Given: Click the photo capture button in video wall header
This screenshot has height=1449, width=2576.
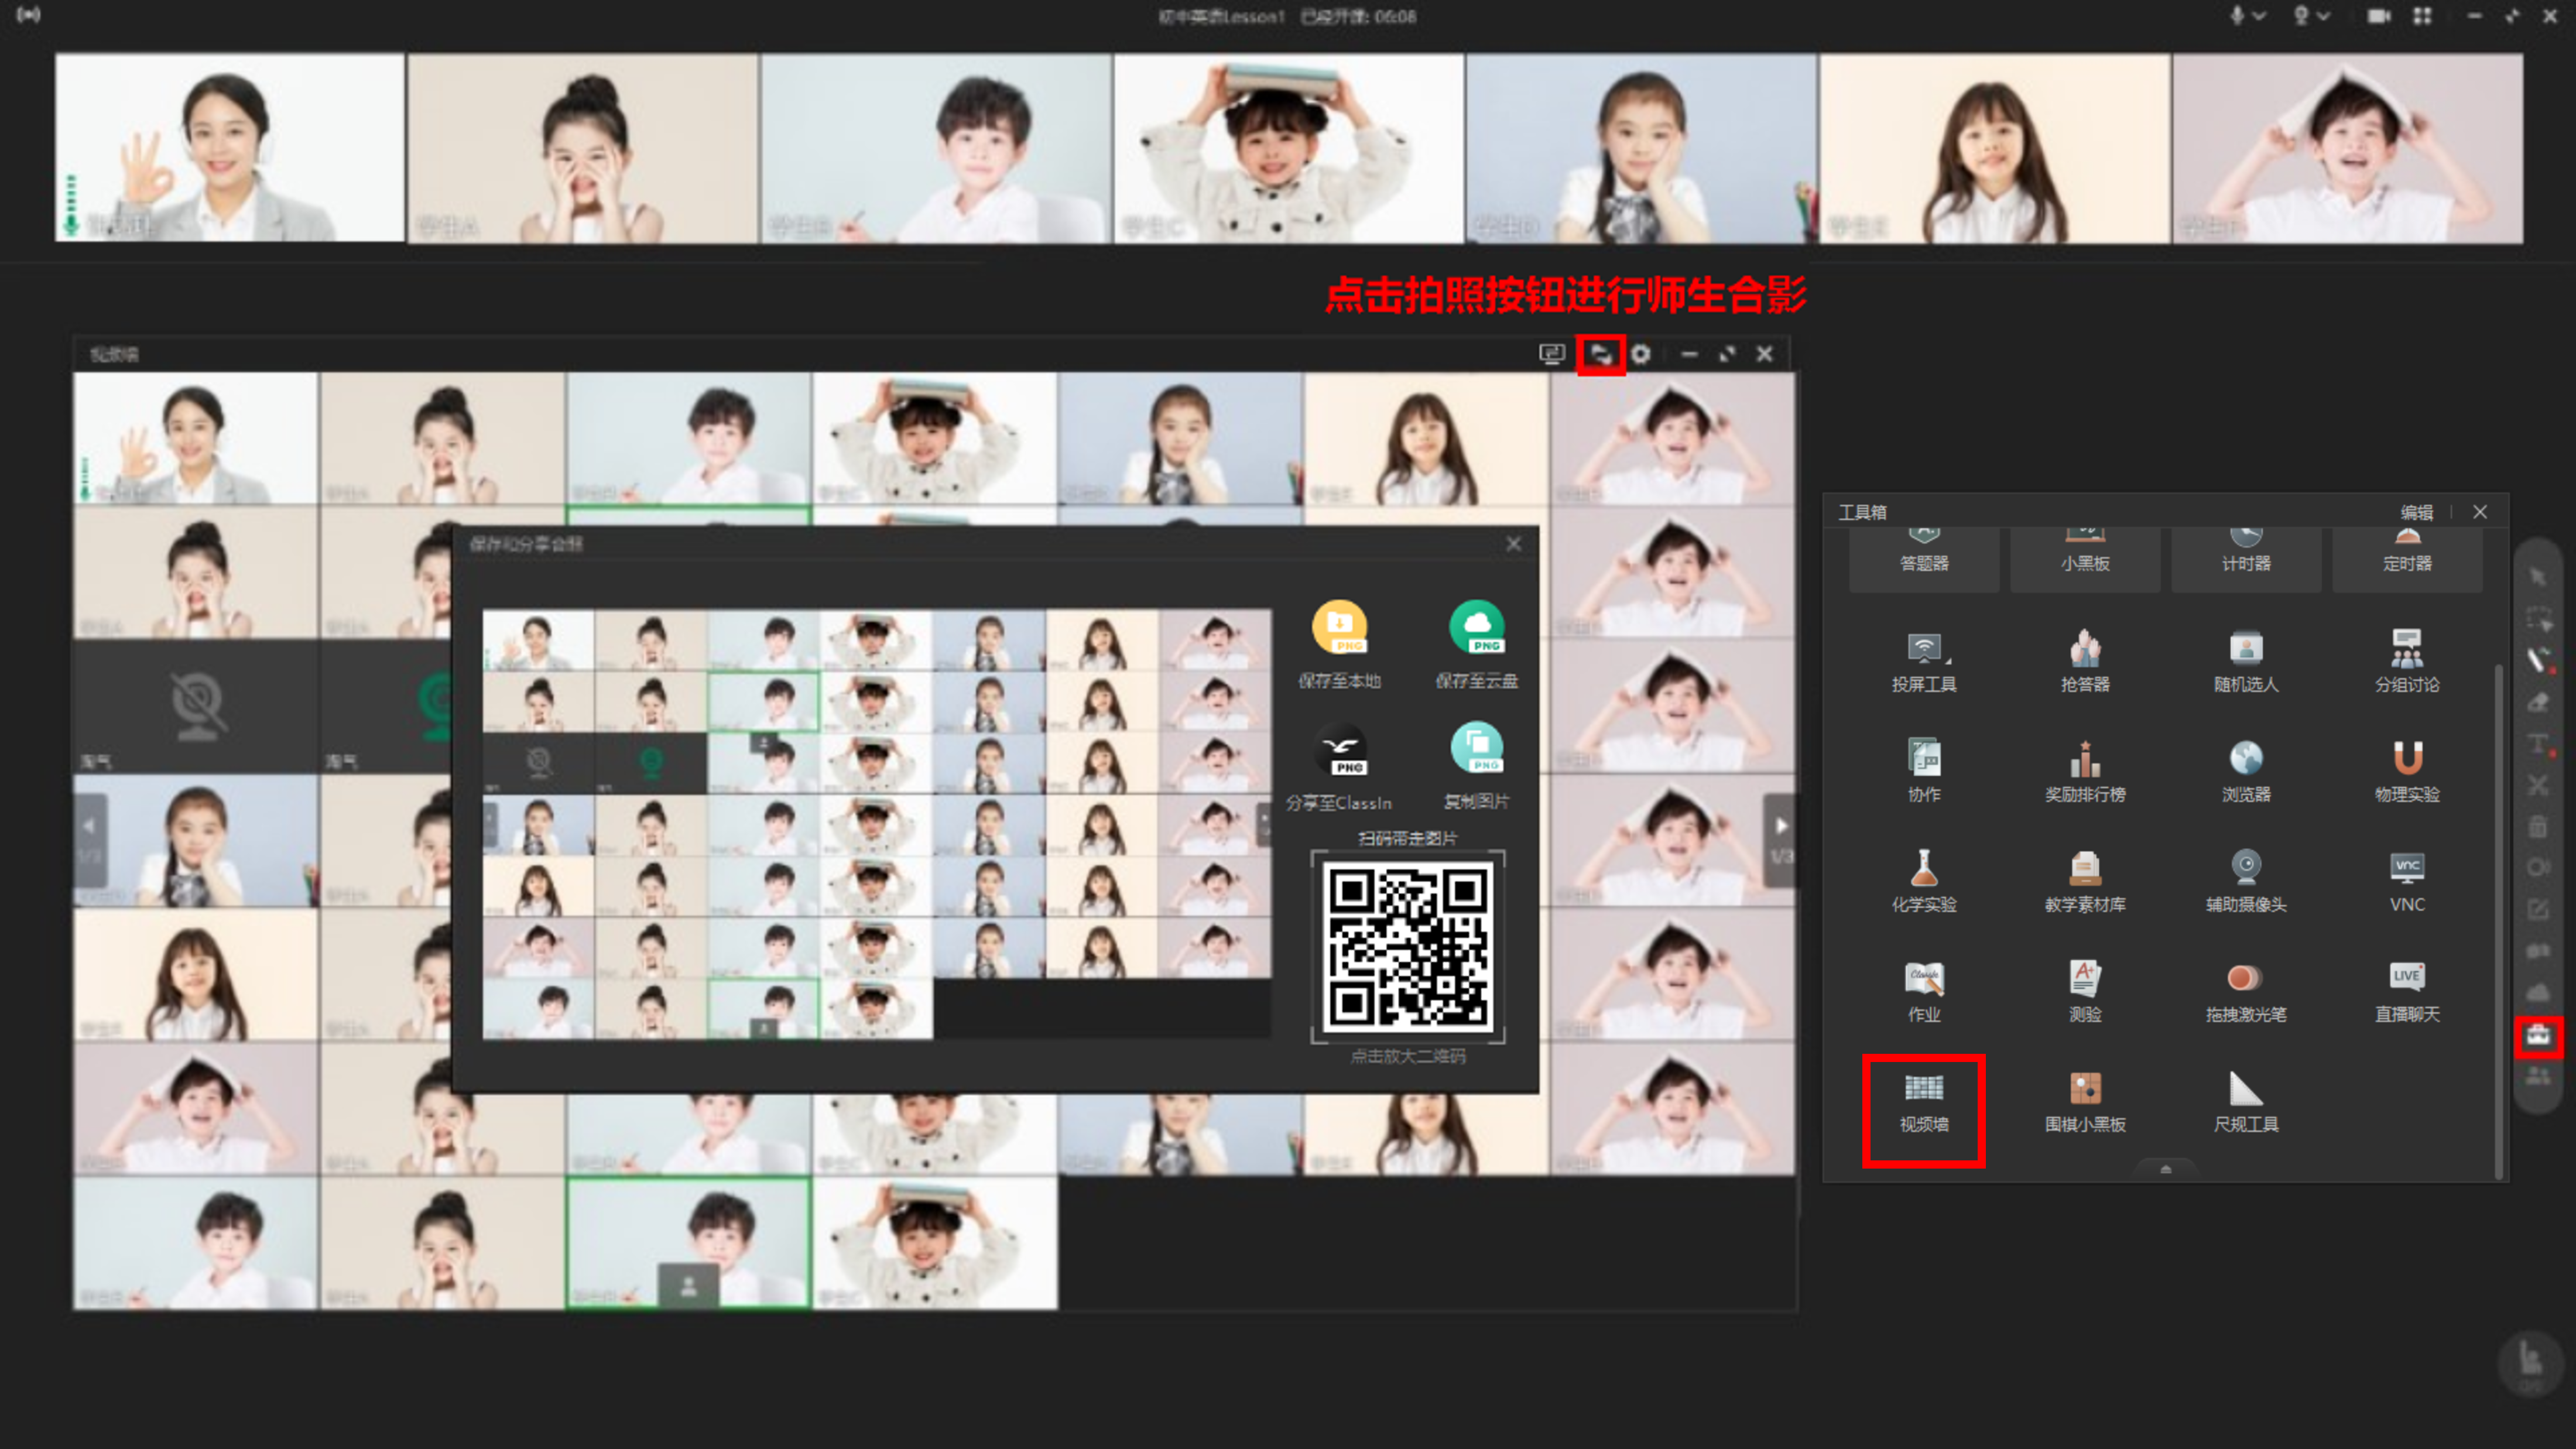Looking at the screenshot, I should 1600,354.
